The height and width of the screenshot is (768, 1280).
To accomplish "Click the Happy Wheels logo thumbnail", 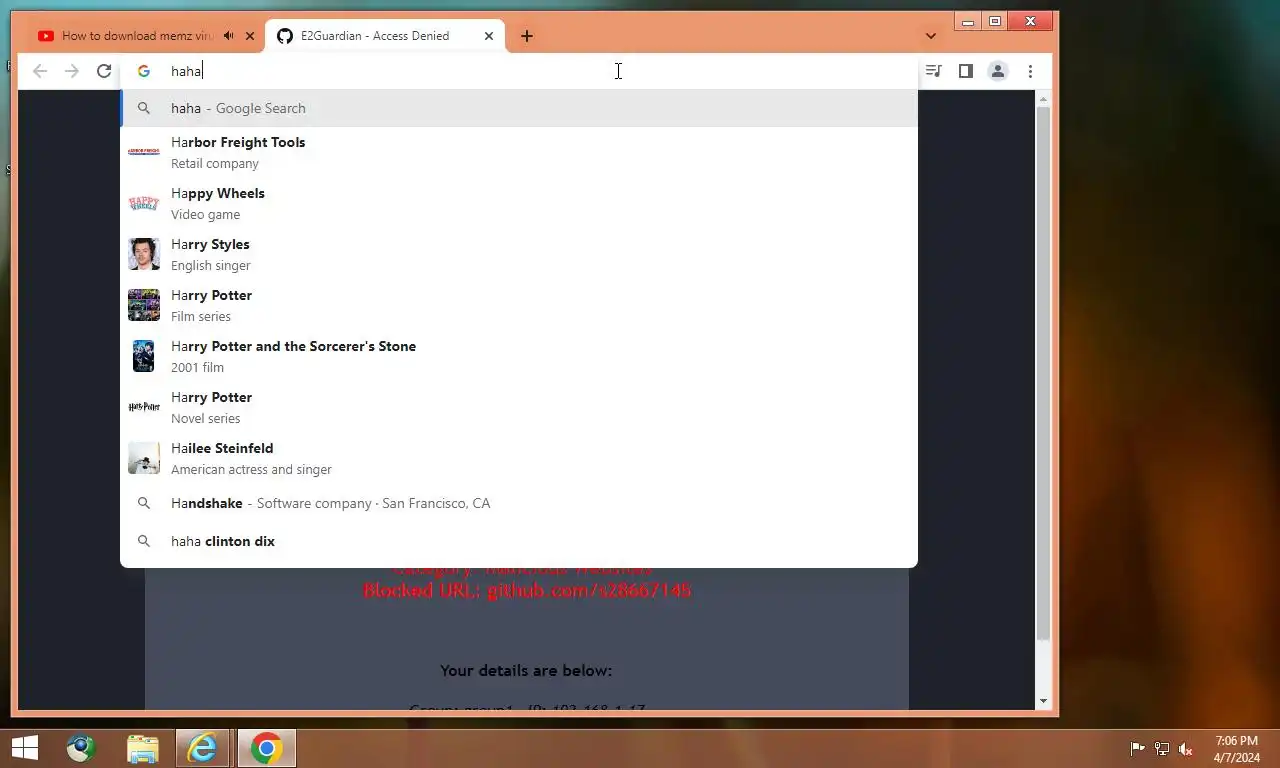I will click(x=144, y=203).
